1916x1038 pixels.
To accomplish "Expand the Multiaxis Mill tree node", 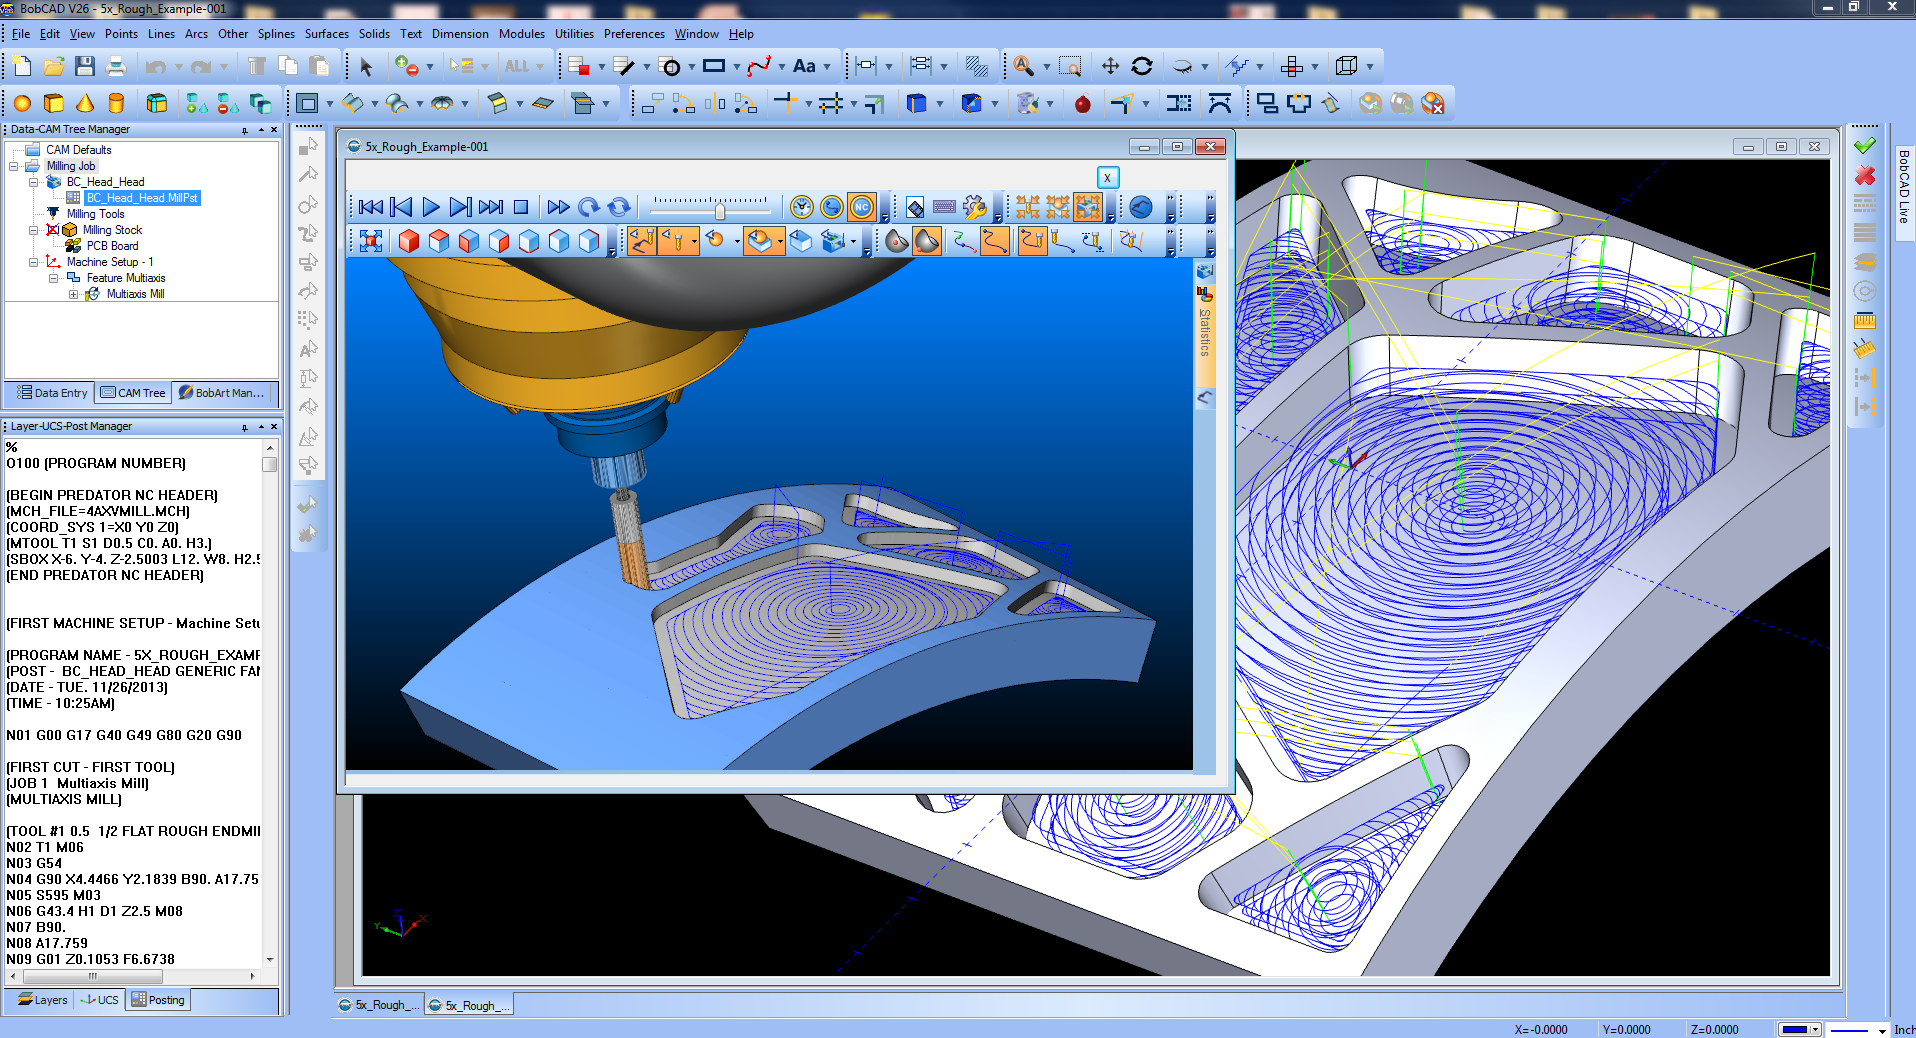I will point(74,294).
